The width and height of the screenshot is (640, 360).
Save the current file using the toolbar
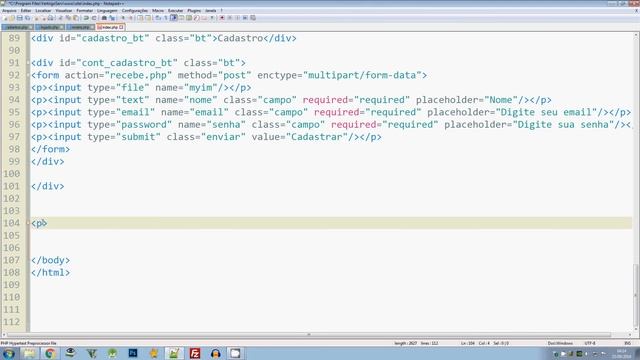[20, 18]
